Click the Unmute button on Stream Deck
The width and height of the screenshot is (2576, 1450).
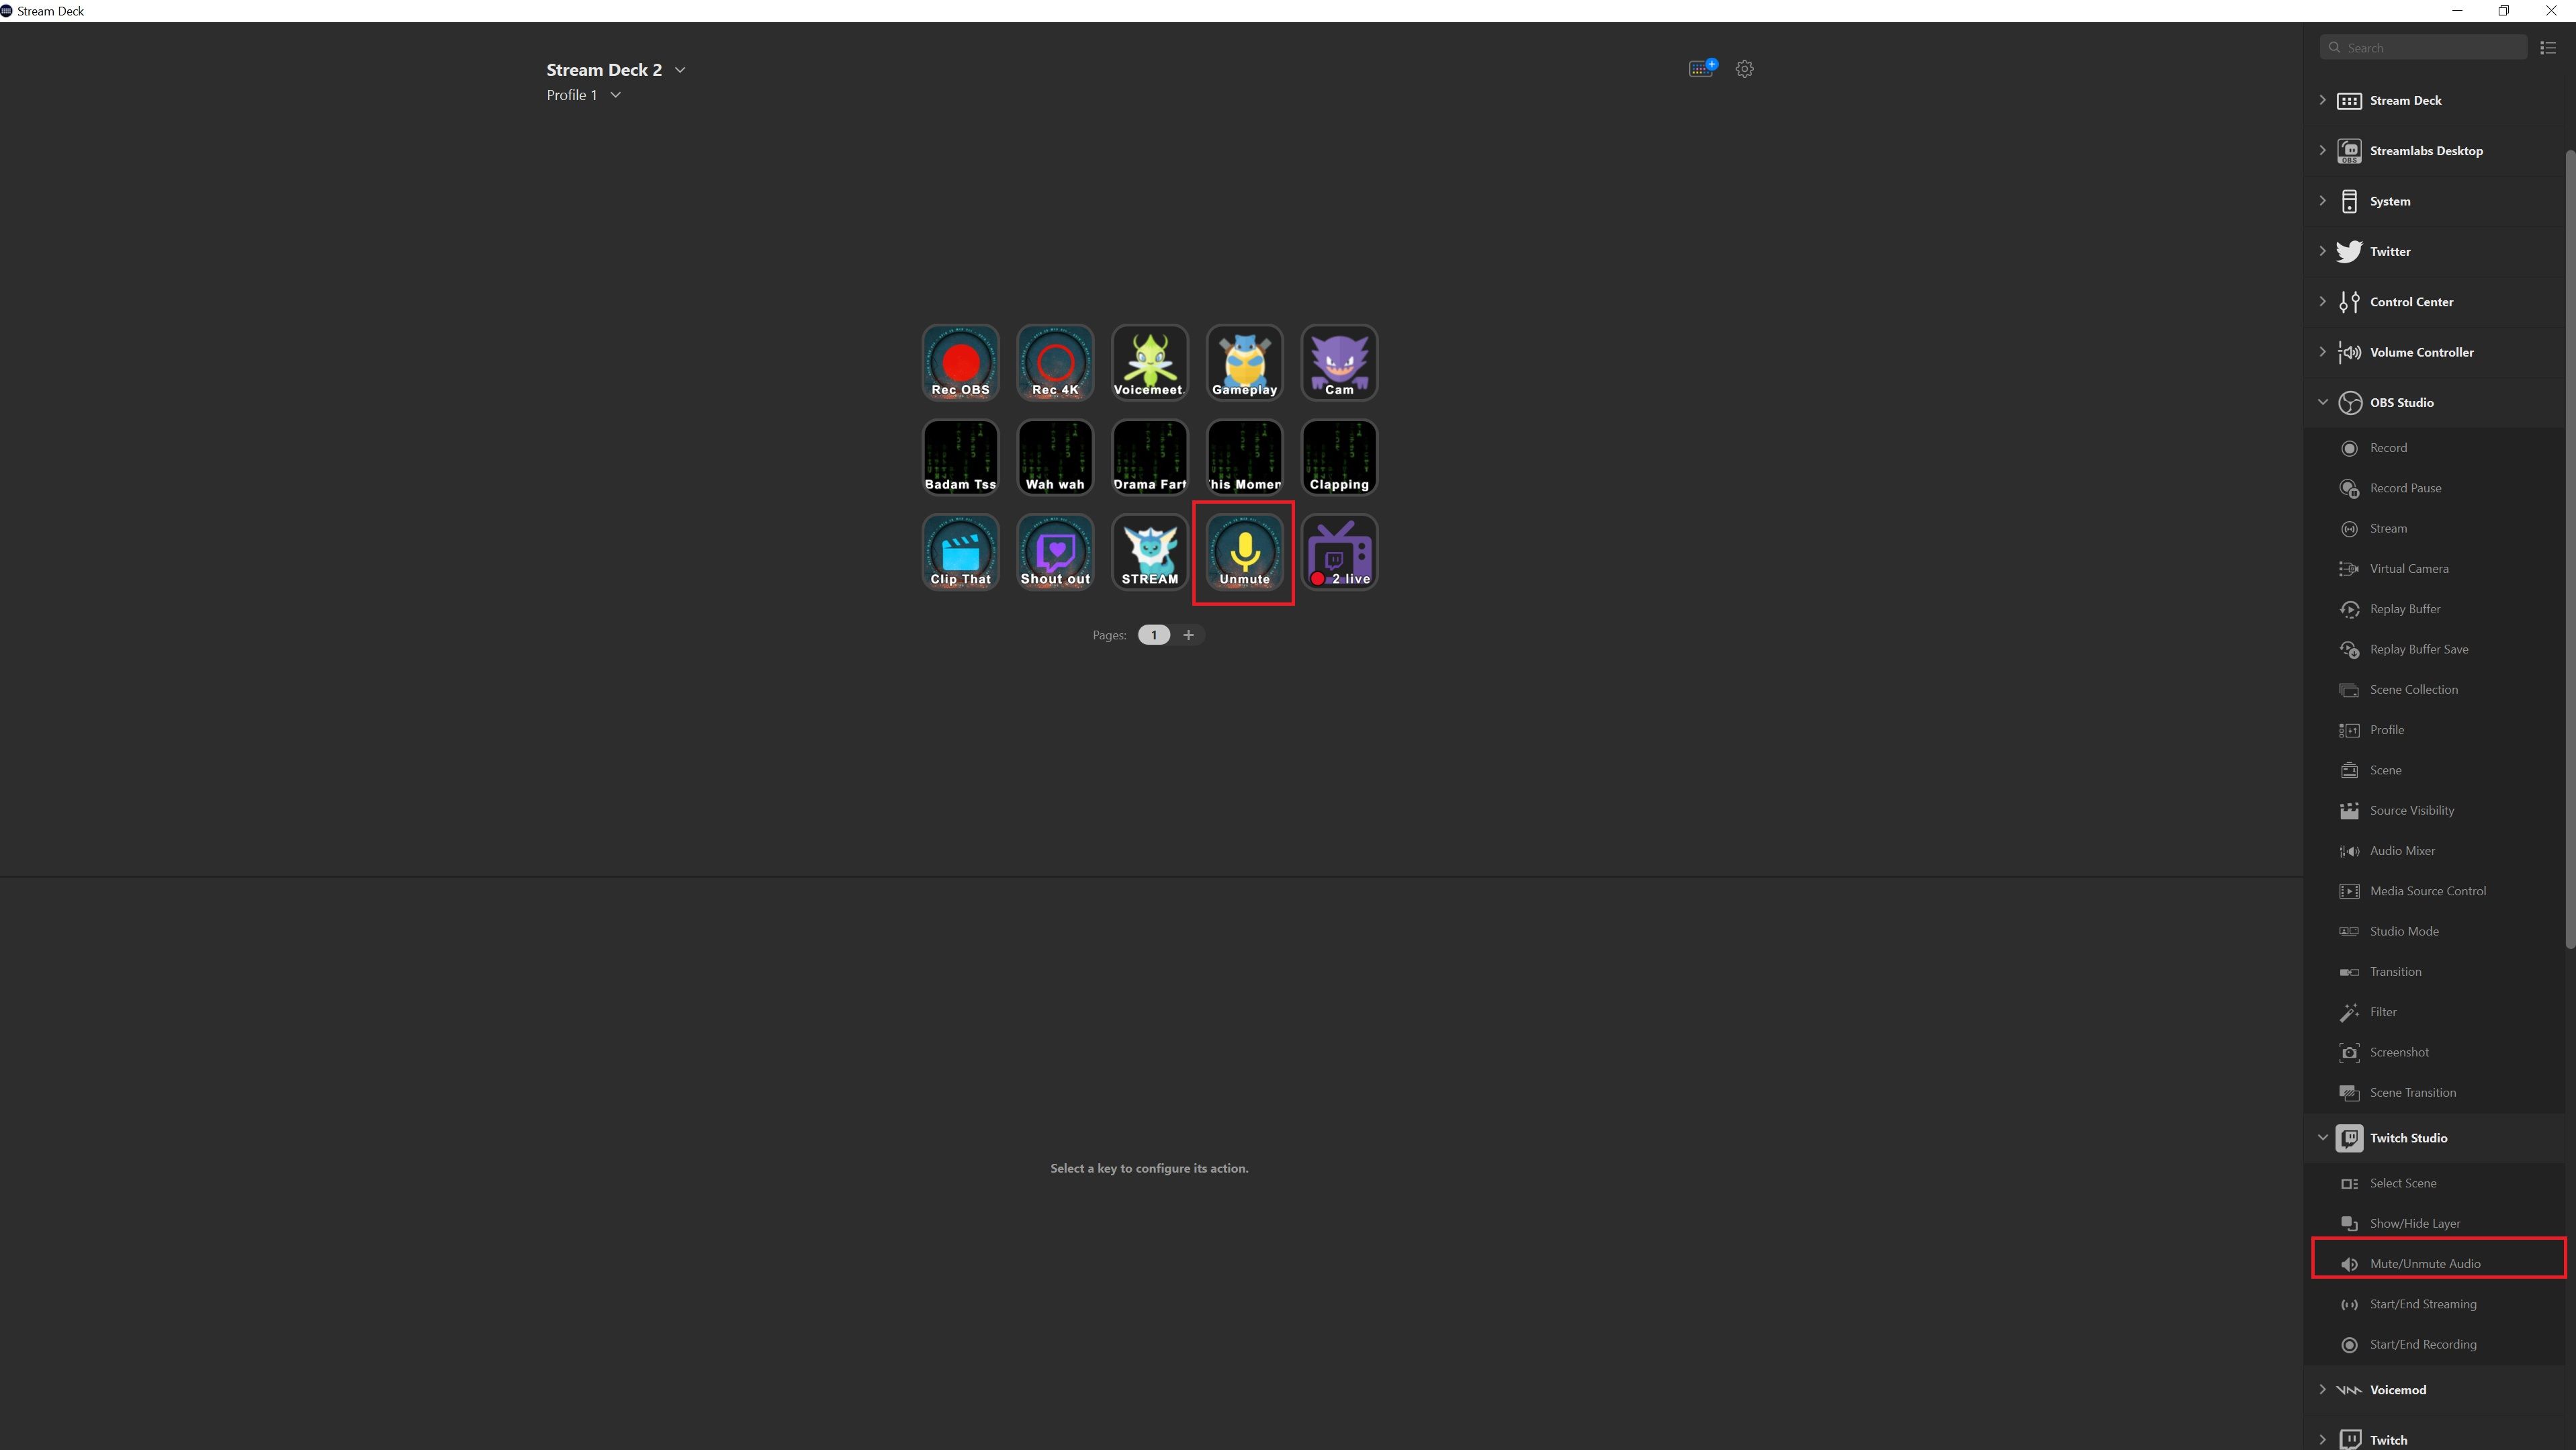(1244, 551)
